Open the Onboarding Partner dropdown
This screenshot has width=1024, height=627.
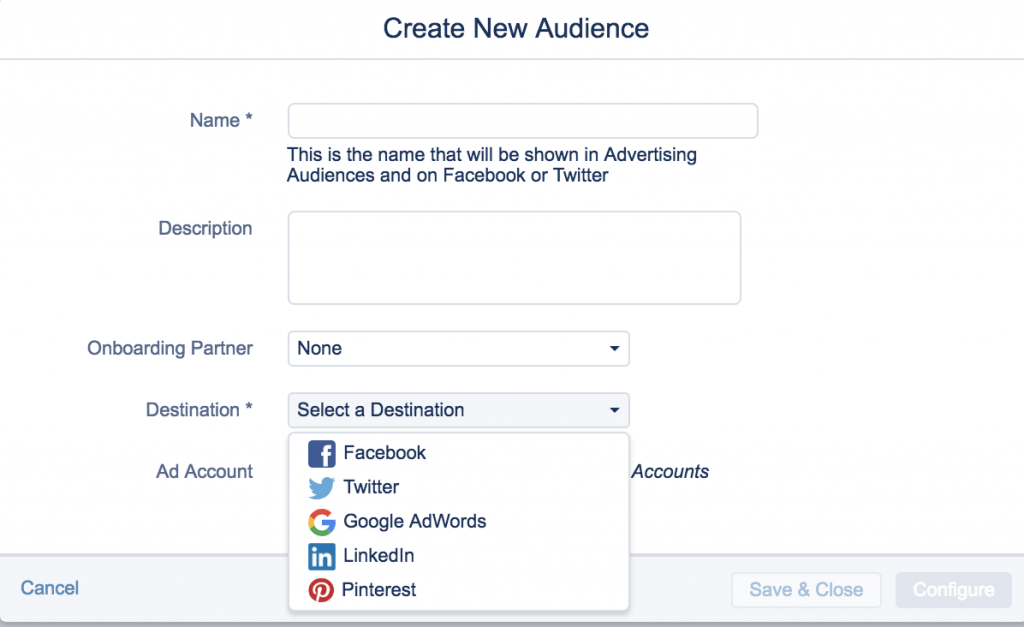coord(458,348)
